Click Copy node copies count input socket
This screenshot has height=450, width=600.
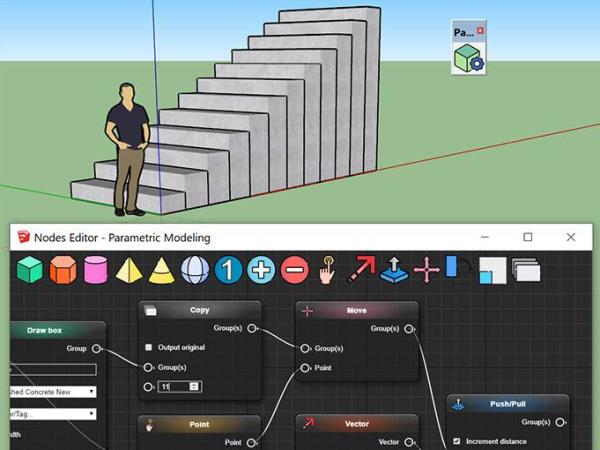coord(148,386)
